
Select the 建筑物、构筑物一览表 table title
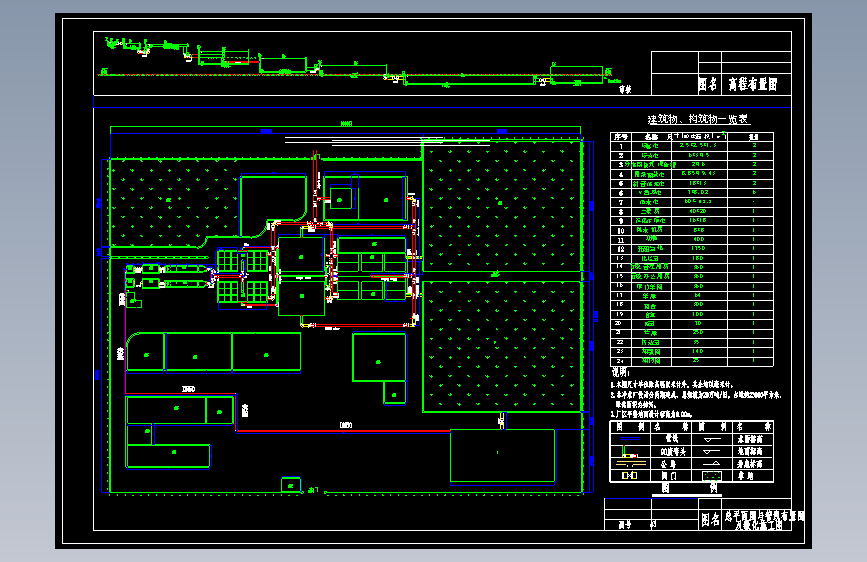point(698,119)
